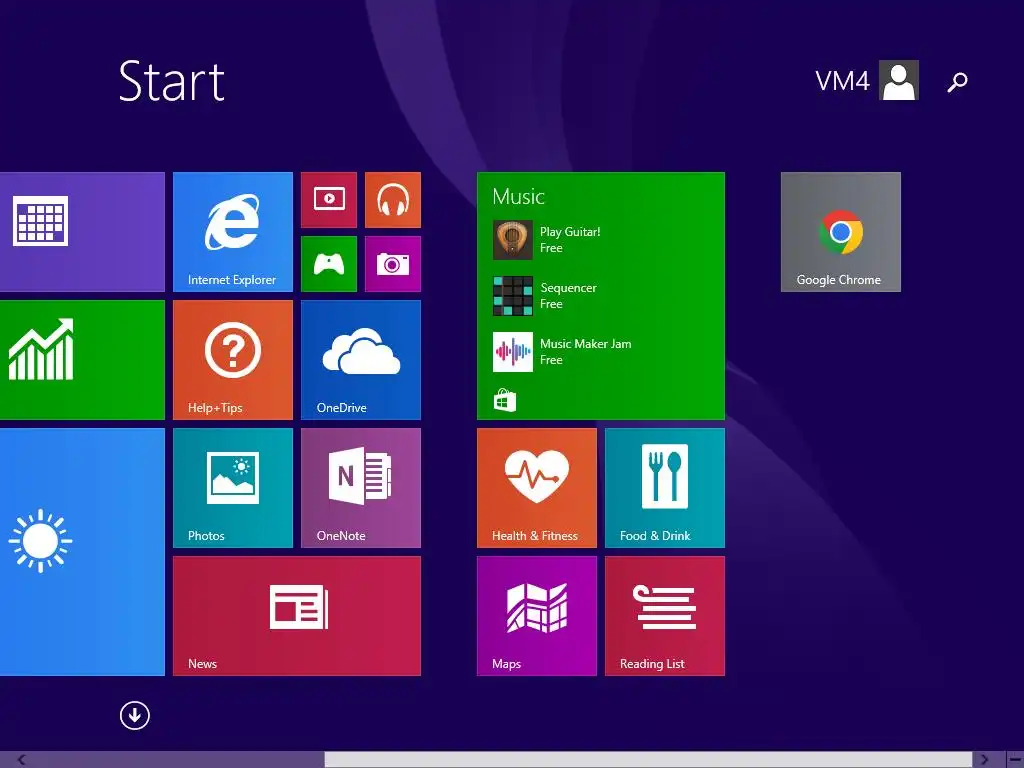The width and height of the screenshot is (1024, 768).
Task: Open the Video small tile
Action: 328,200
